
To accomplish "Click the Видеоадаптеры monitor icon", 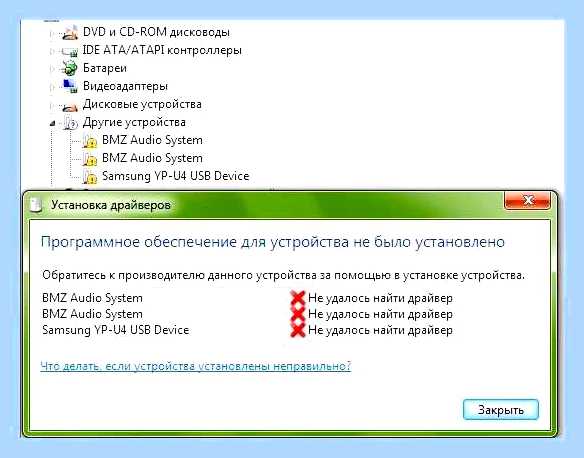I will click(x=70, y=86).
